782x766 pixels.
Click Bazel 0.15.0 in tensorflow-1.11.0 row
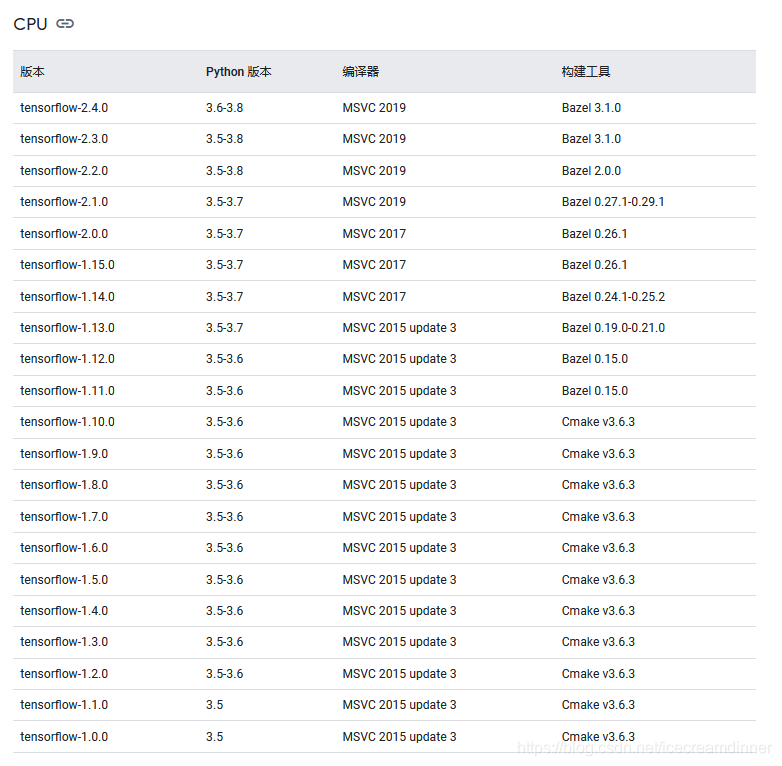[x=594, y=390]
